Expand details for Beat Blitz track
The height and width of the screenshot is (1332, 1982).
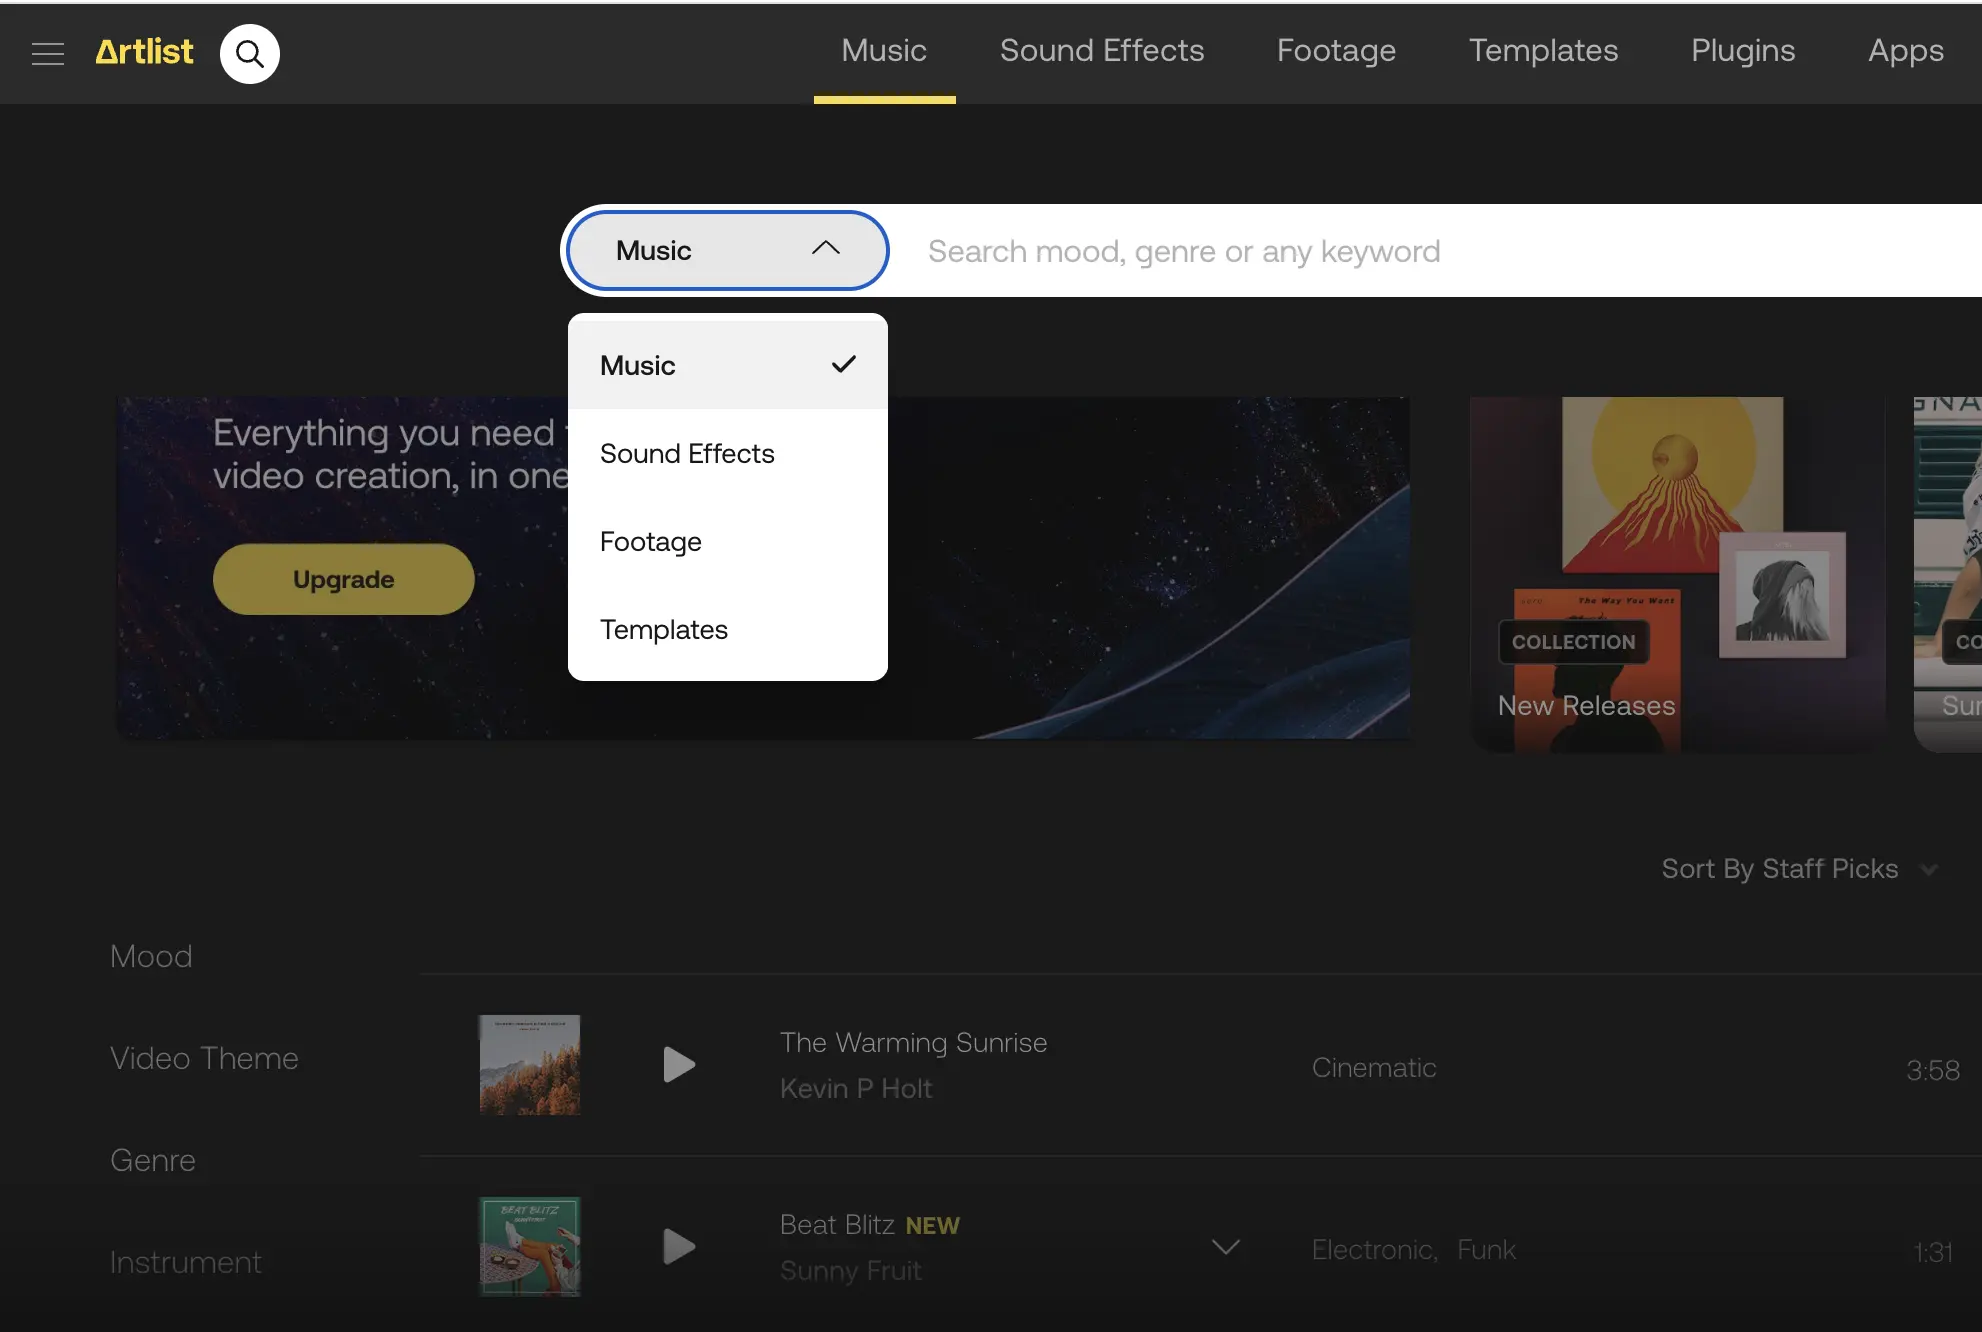[1224, 1247]
